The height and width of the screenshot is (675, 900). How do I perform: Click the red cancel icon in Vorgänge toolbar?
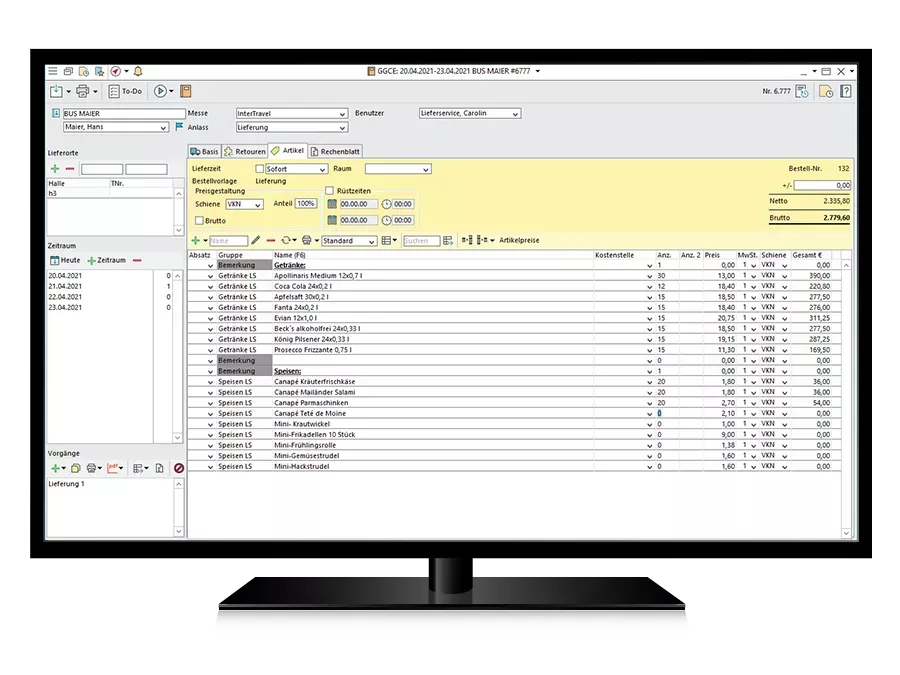point(179,468)
